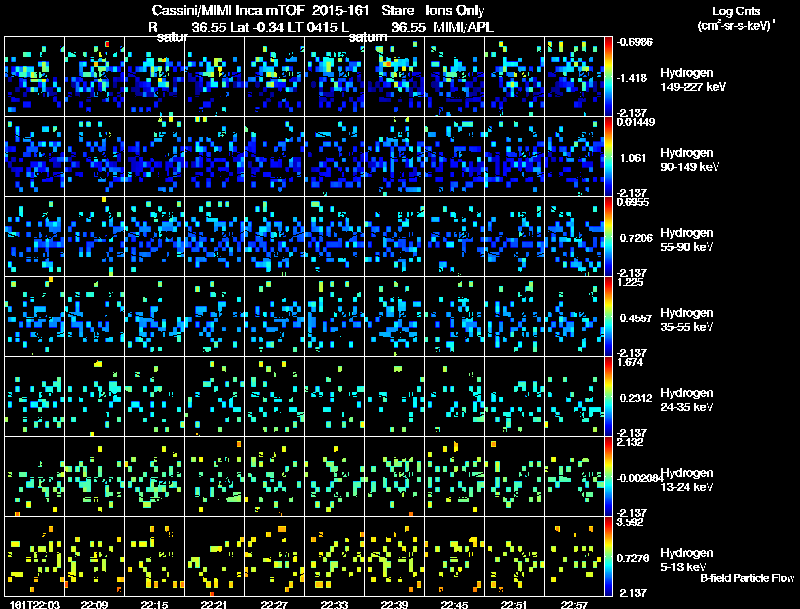Screen dimensions: 800x609
Task: Select the 0.7206 colorbar value
Action: click(636, 238)
